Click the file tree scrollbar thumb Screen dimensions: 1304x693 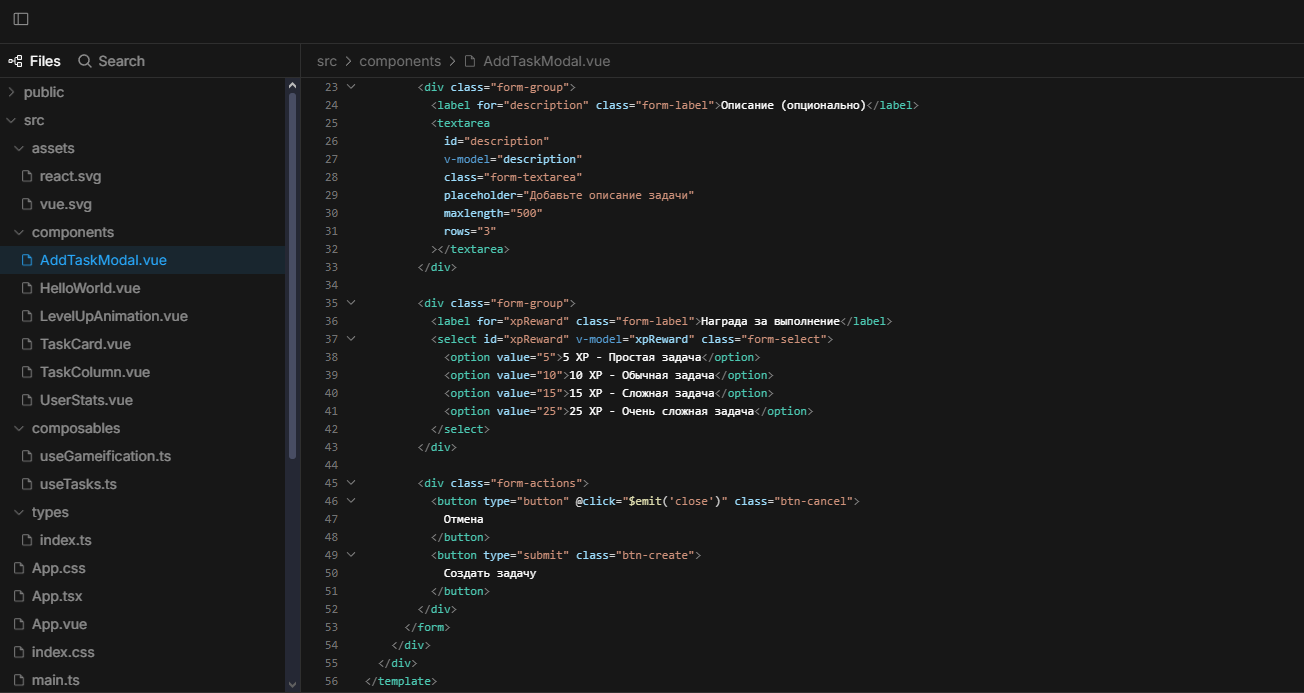tap(292, 276)
